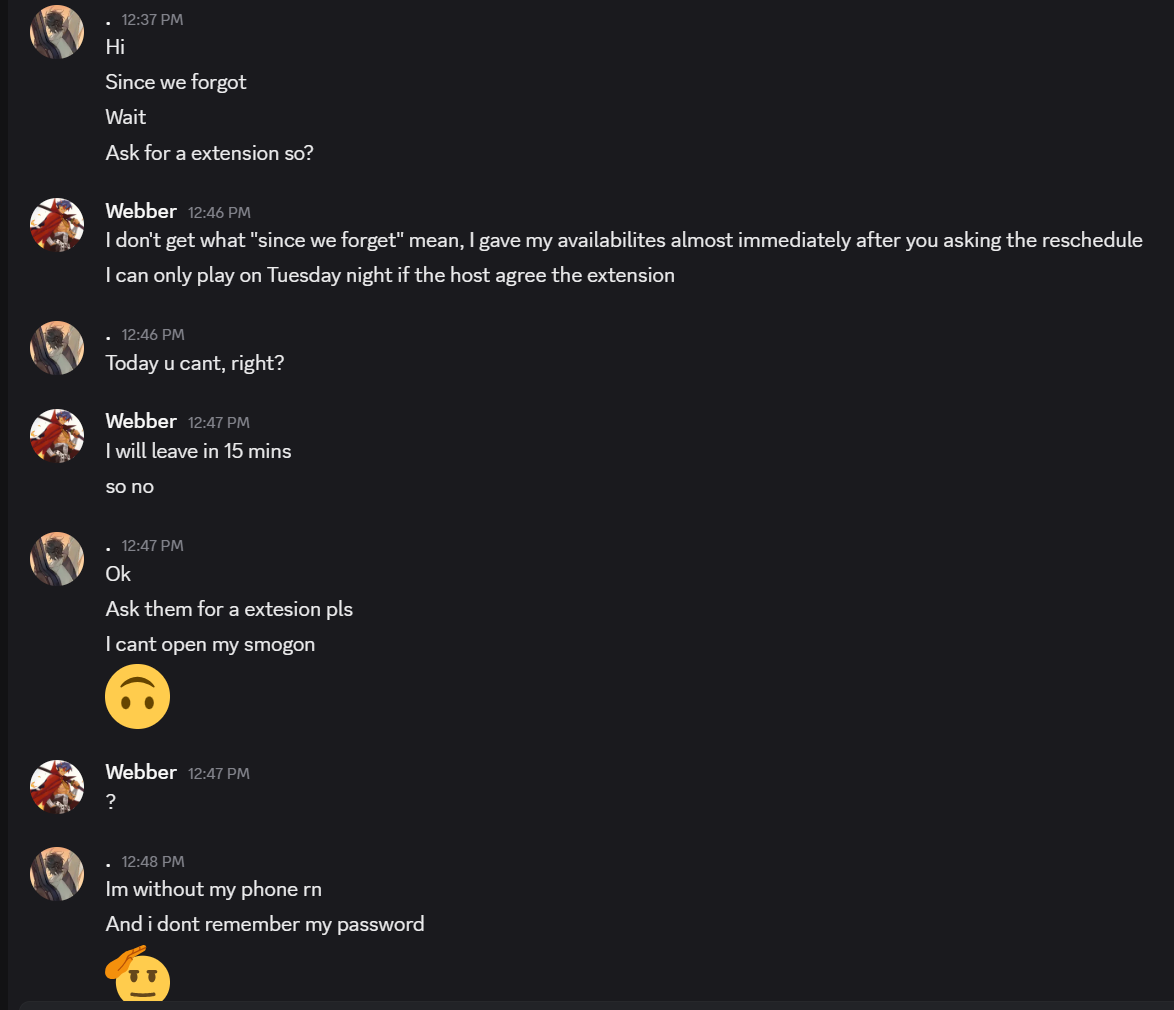The width and height of the screenshot is (1174, 1010).
Task: Click the 12:48 PM timestamp
Action: [153, 862]
